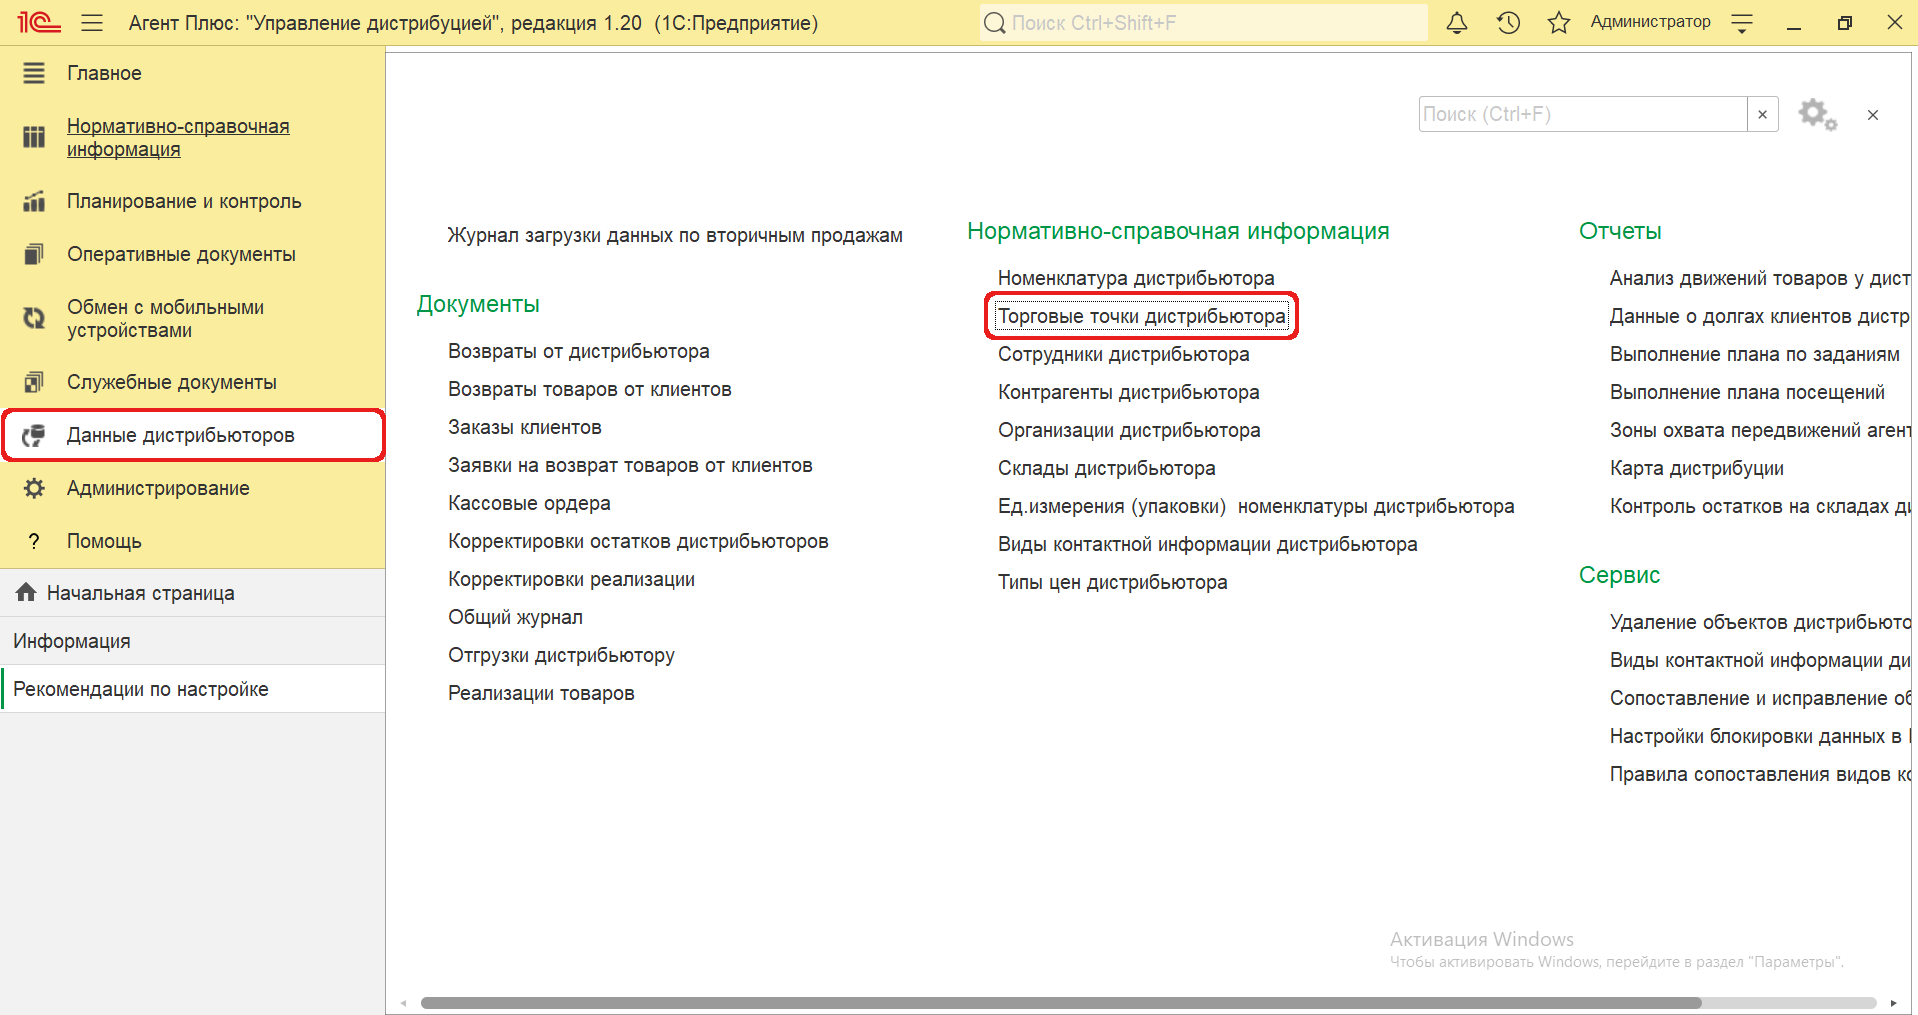Switch to the Информация tab
The image size is (1918, 1015).
click(192, 641)
